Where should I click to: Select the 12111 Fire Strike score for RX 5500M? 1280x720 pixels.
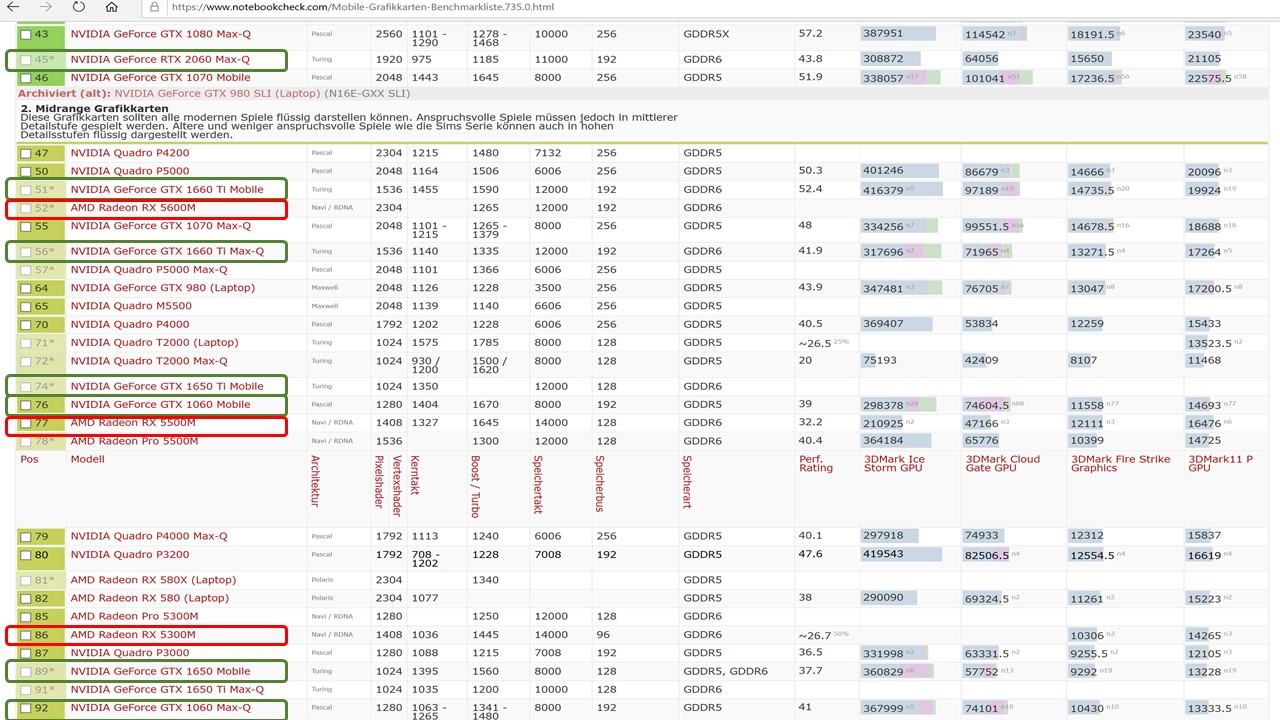coord(1088,423)
